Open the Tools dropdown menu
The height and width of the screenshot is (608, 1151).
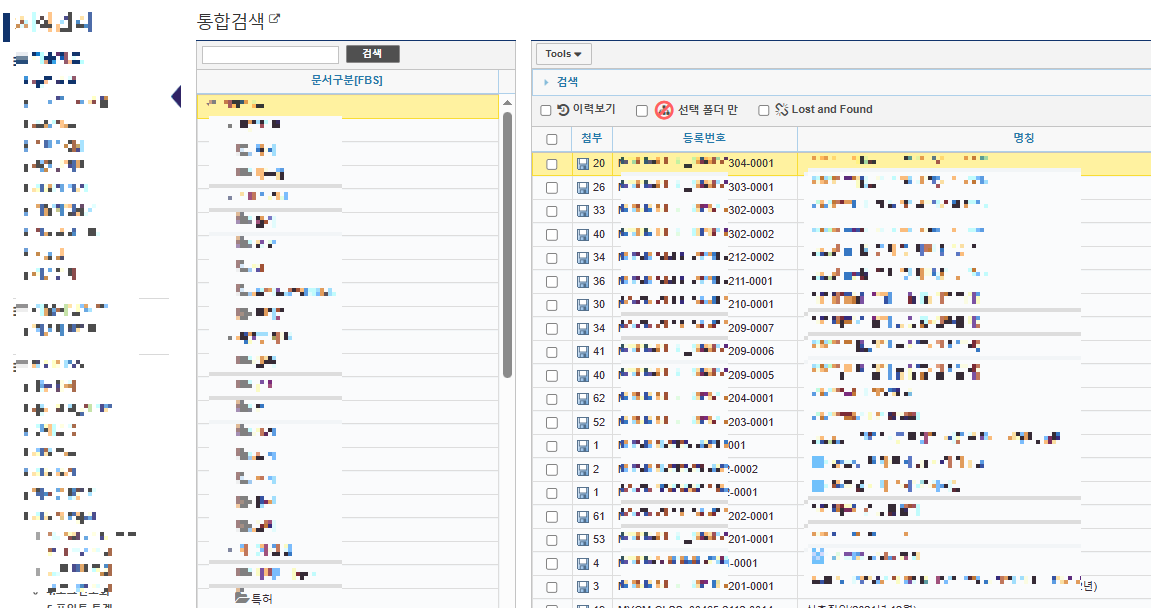tap(564, 54)
